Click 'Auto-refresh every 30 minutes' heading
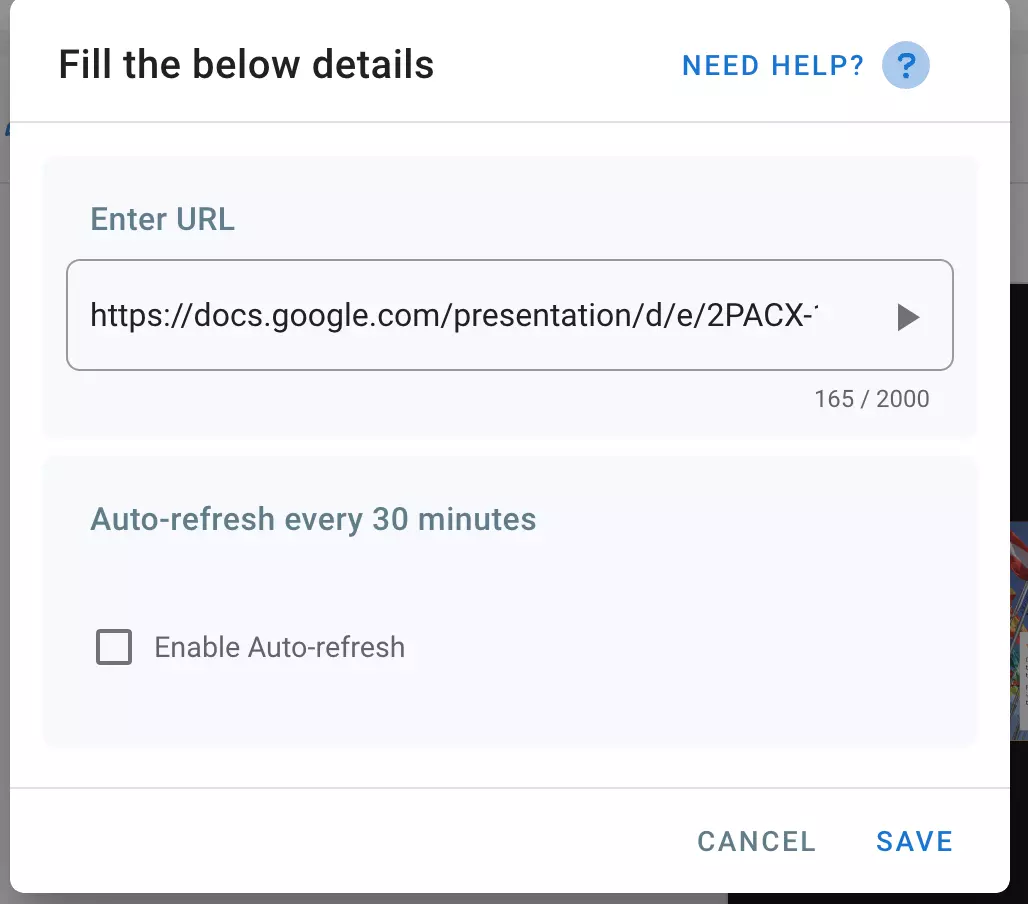The width and height of the screenshot is (1028, 904). click(313, 520)
